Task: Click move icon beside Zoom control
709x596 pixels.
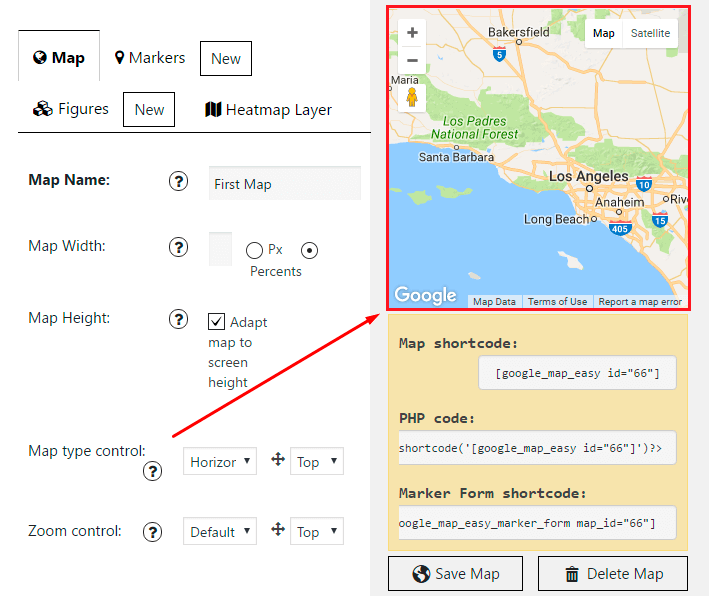Action: [x=278, y=529]
